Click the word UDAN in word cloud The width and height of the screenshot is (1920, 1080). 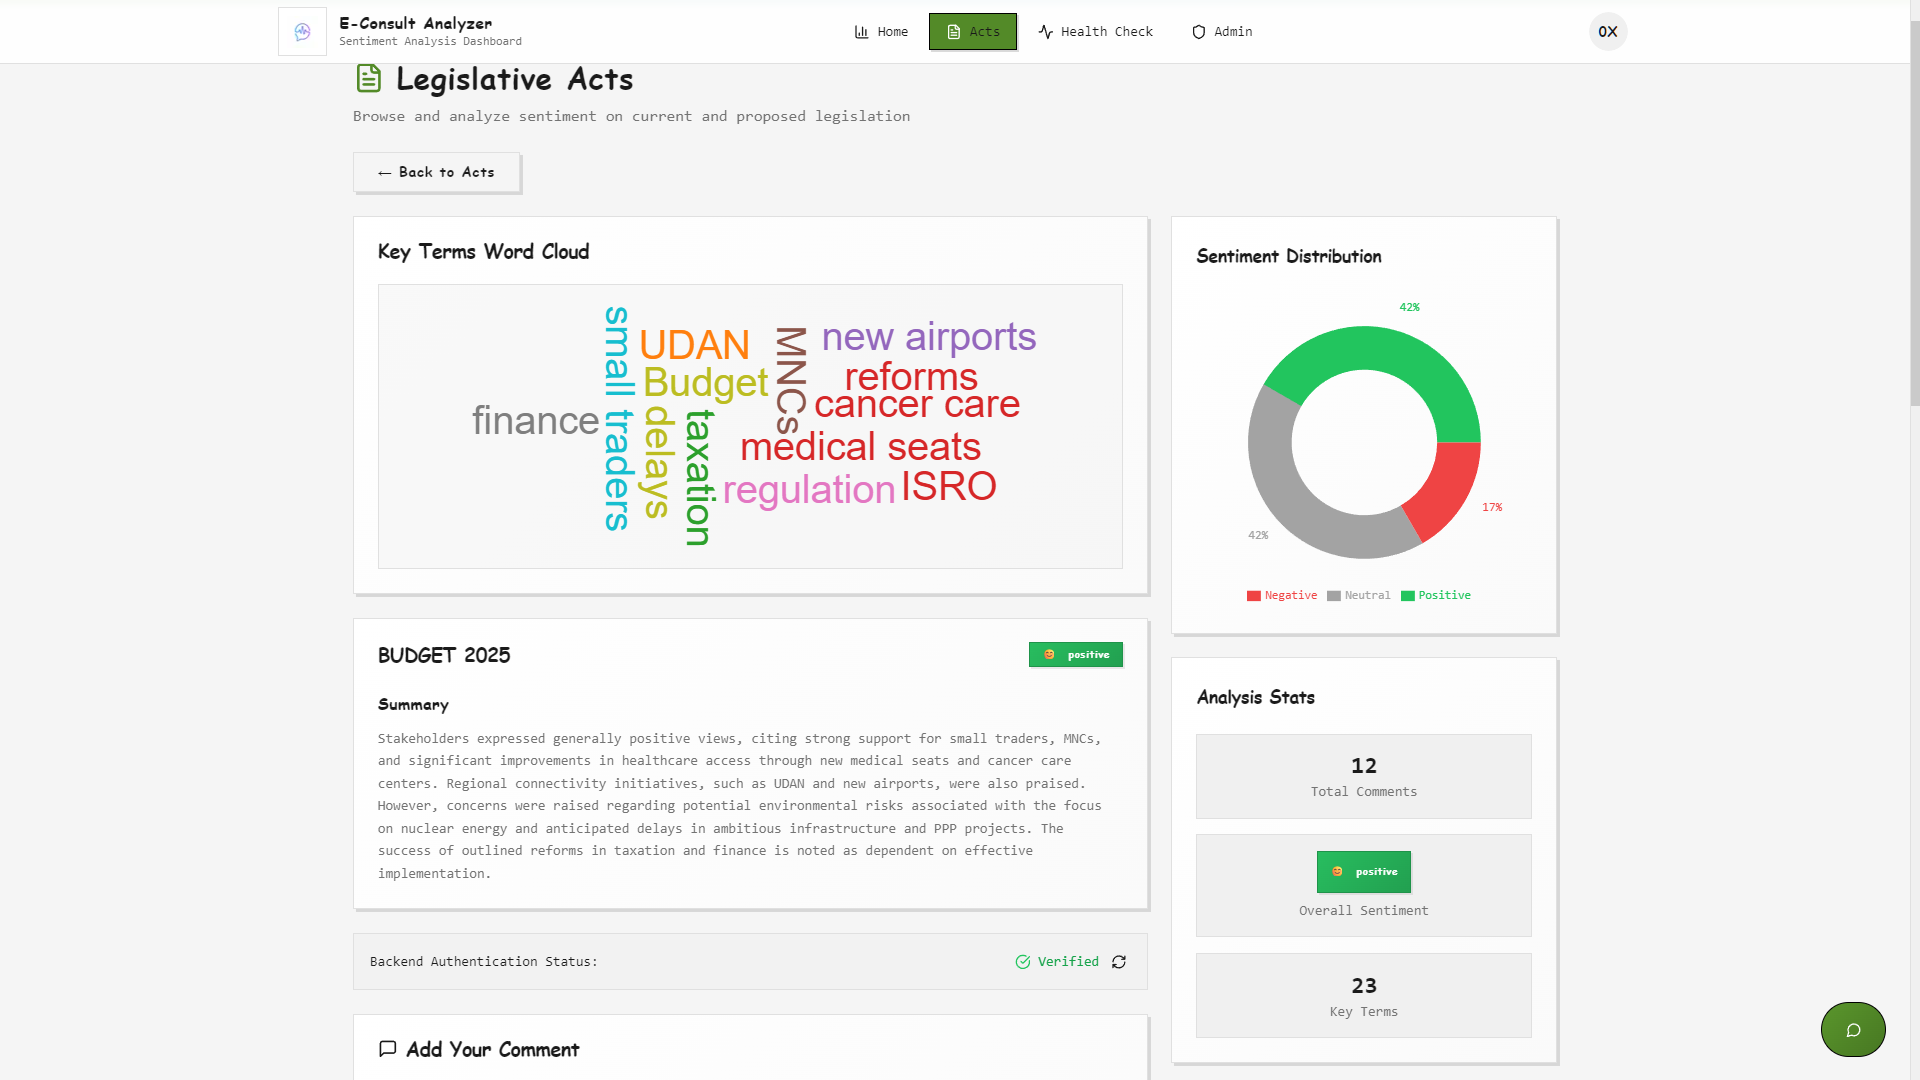click(694, 345)
